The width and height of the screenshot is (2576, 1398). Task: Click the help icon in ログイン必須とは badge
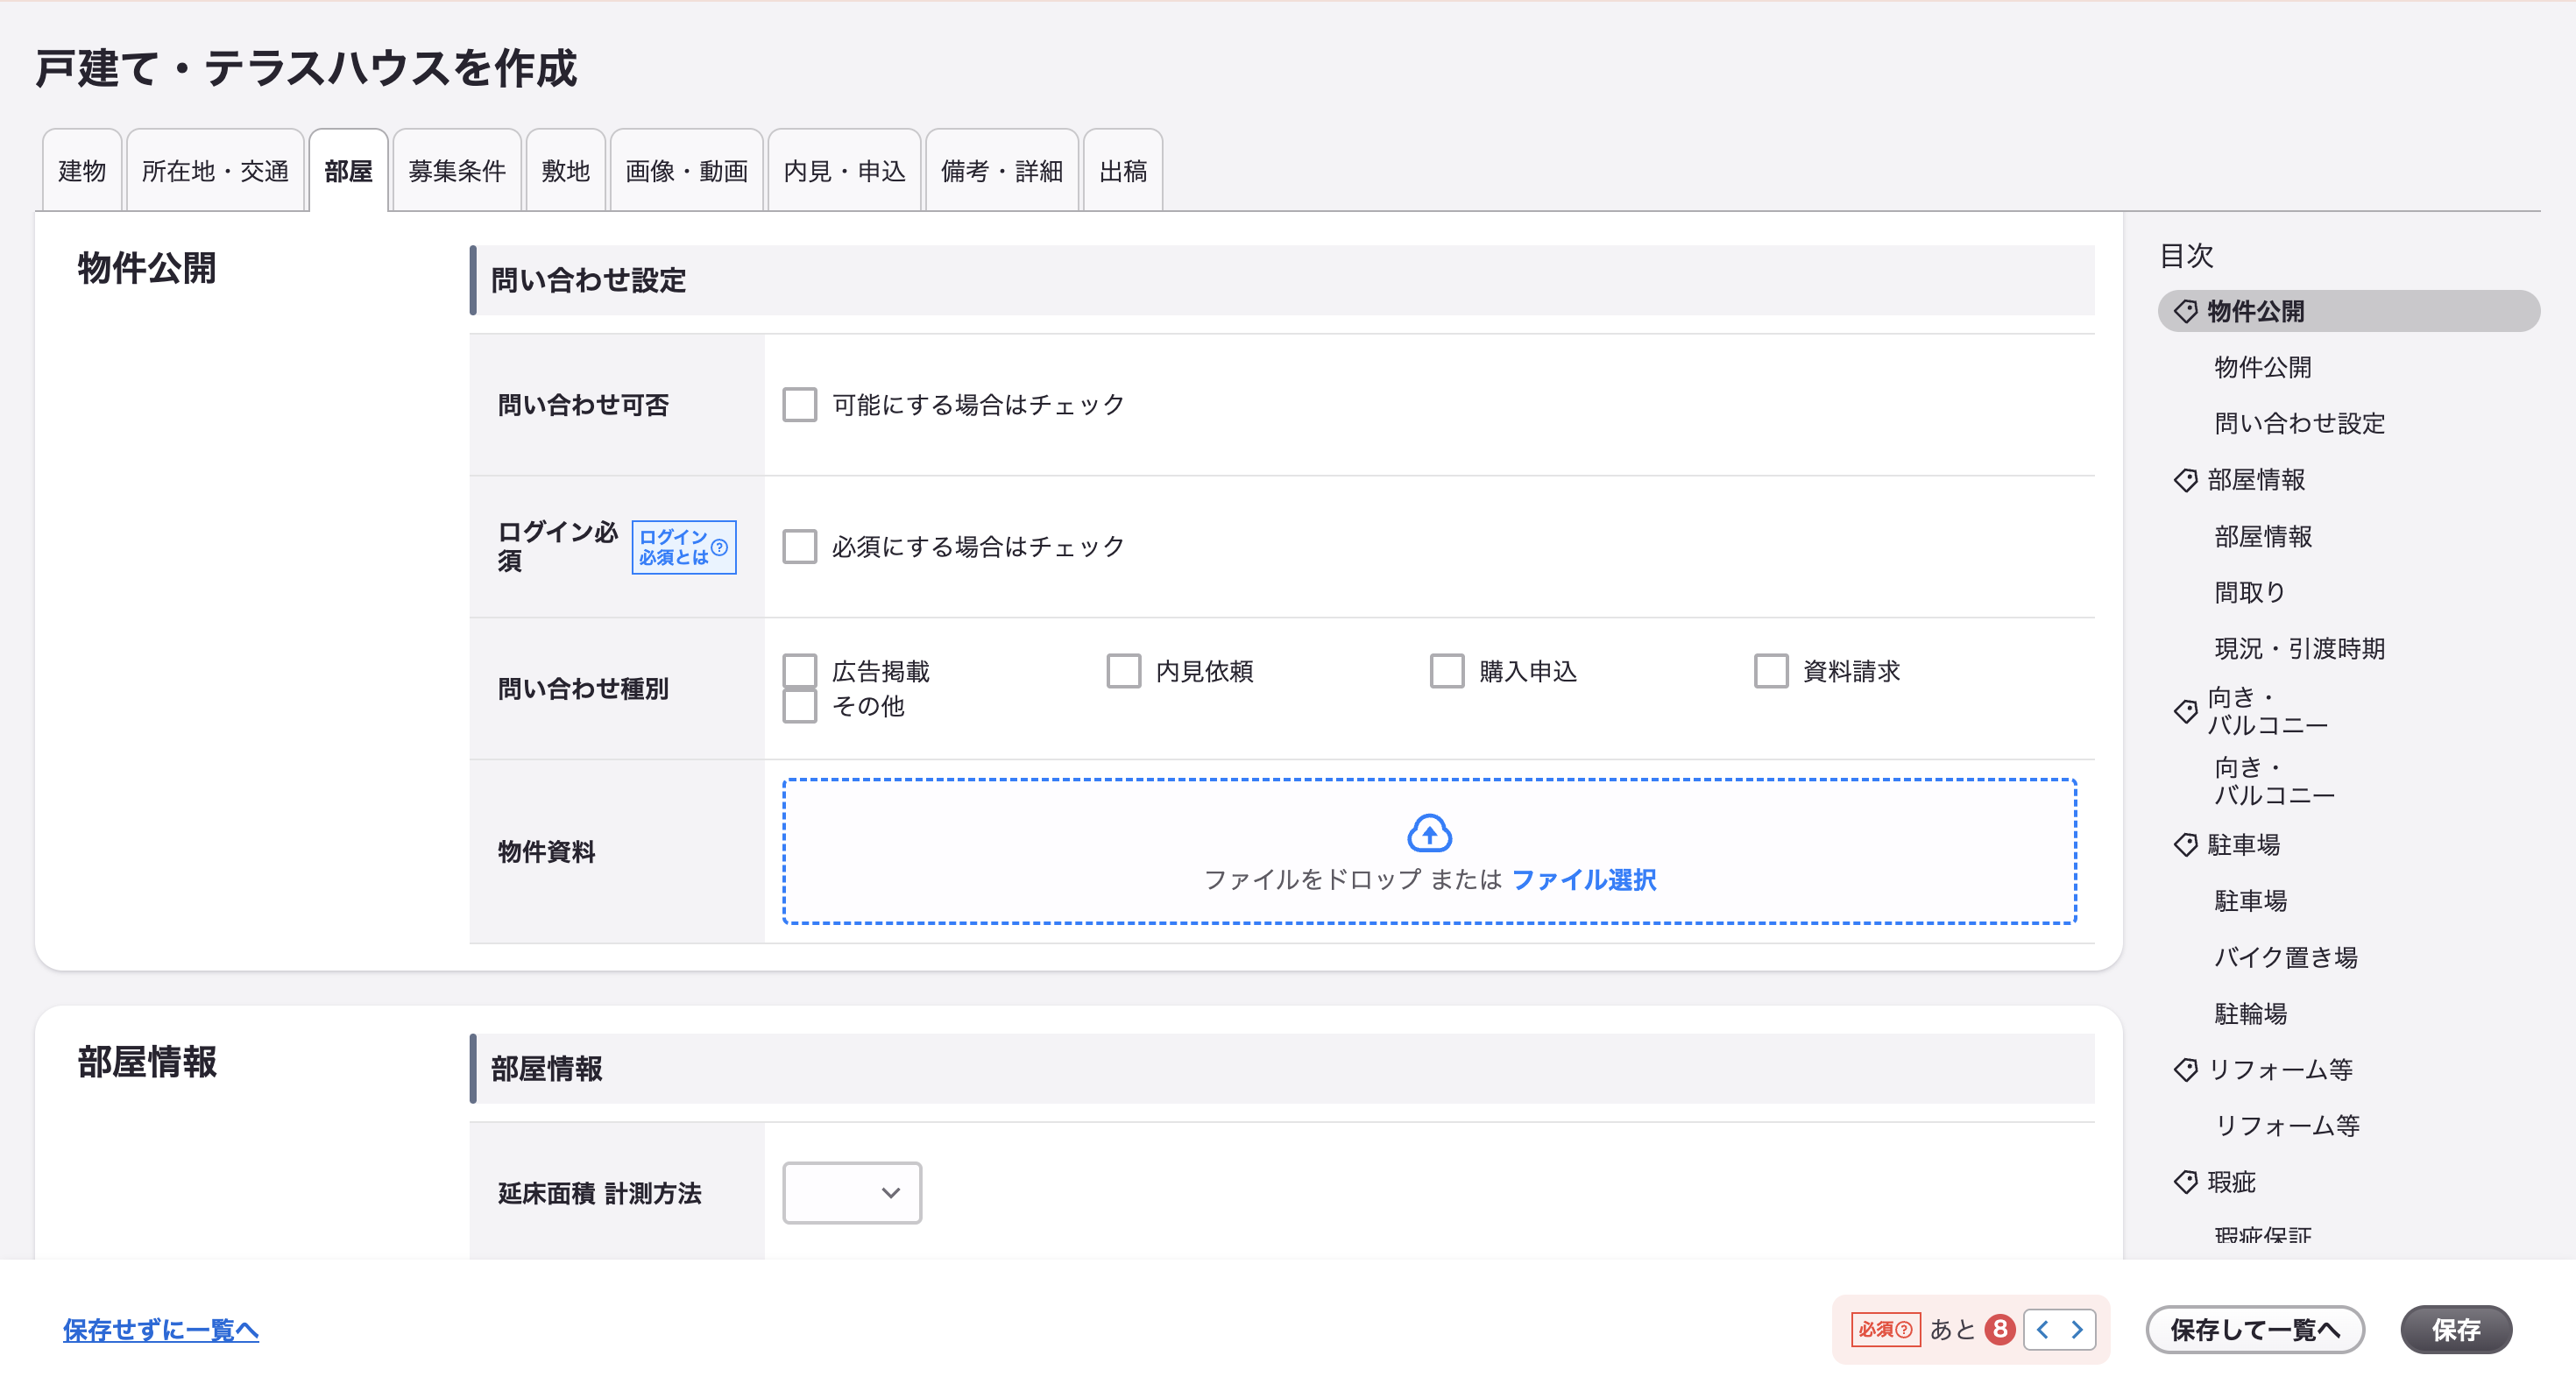[x=719, y=547]
